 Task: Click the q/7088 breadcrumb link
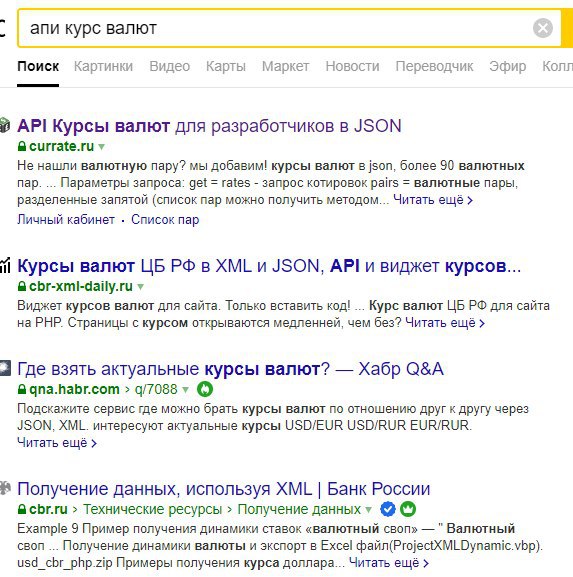156,389
